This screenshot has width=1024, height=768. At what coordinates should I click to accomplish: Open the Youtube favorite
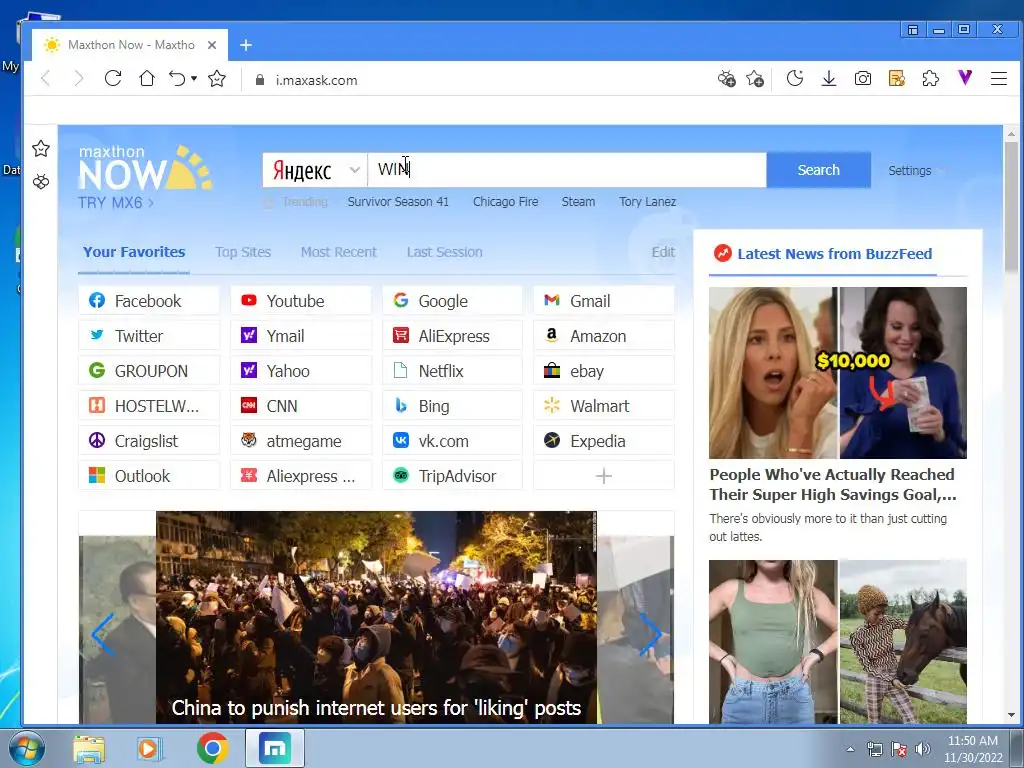pyautogui.click(x=300, y=300)
